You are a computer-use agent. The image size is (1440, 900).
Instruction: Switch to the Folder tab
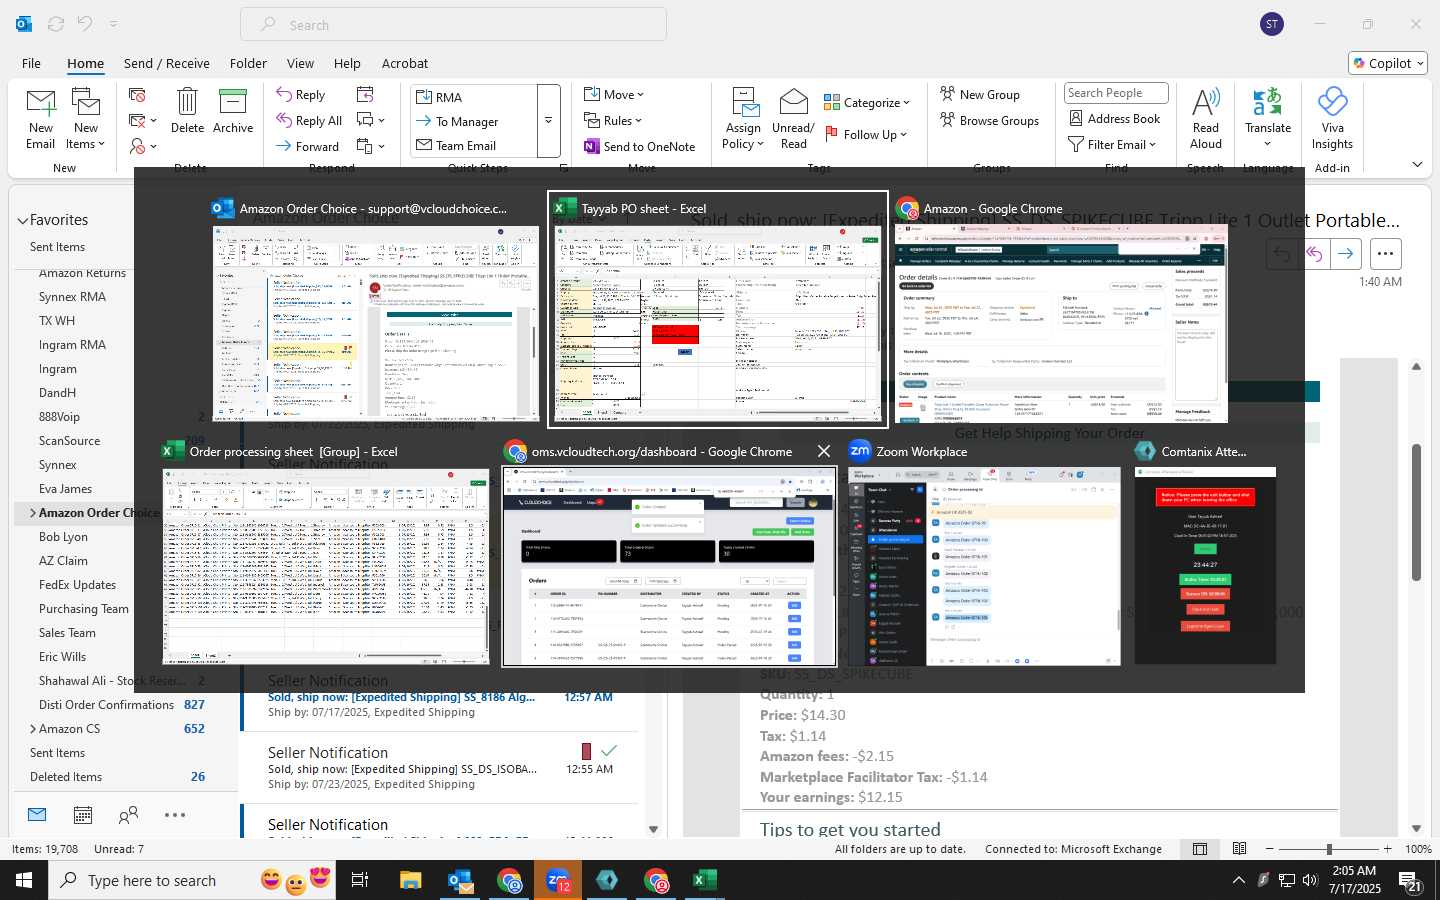(248, 63)
